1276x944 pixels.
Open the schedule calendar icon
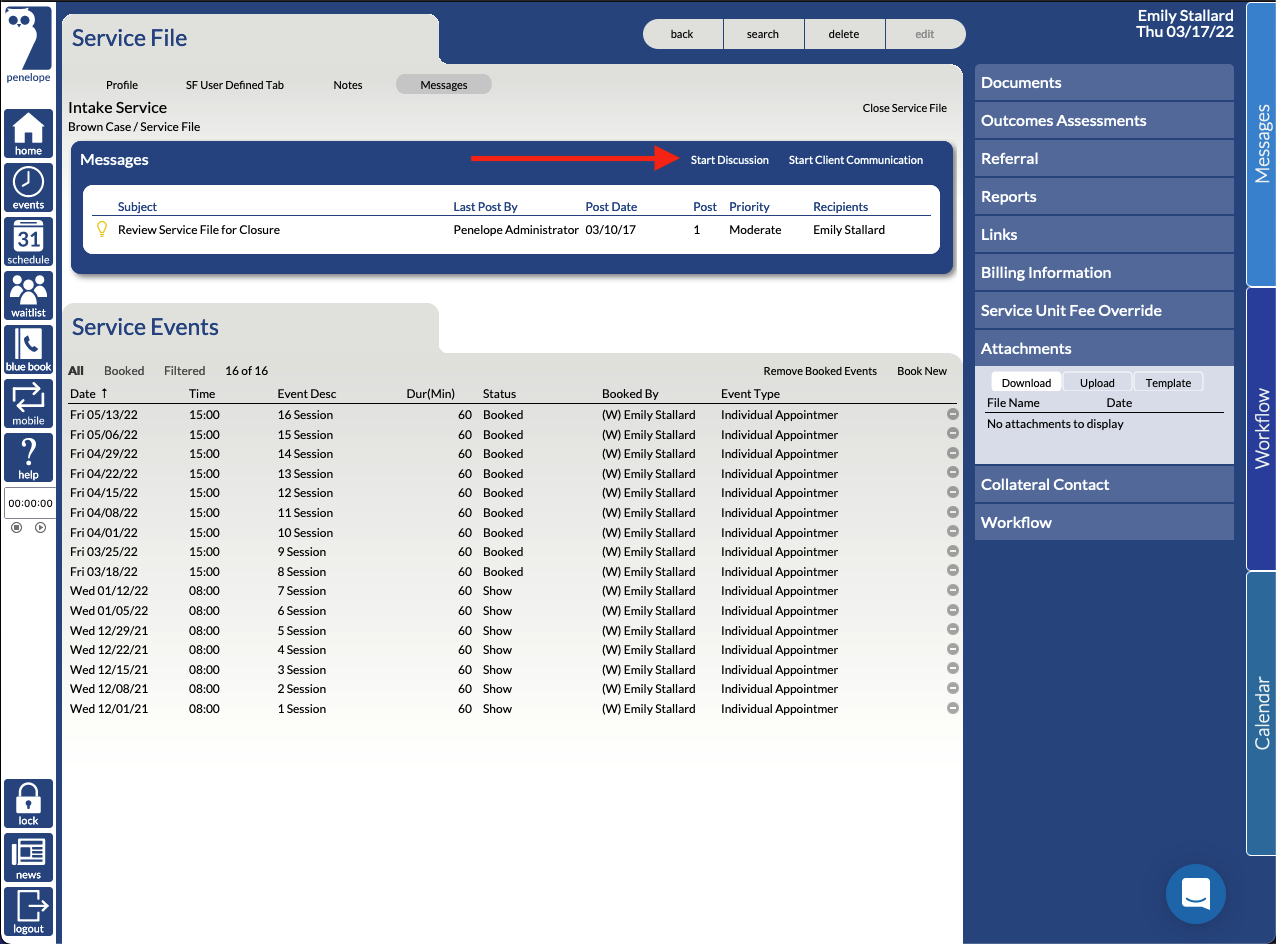click(x=28, y=242)
